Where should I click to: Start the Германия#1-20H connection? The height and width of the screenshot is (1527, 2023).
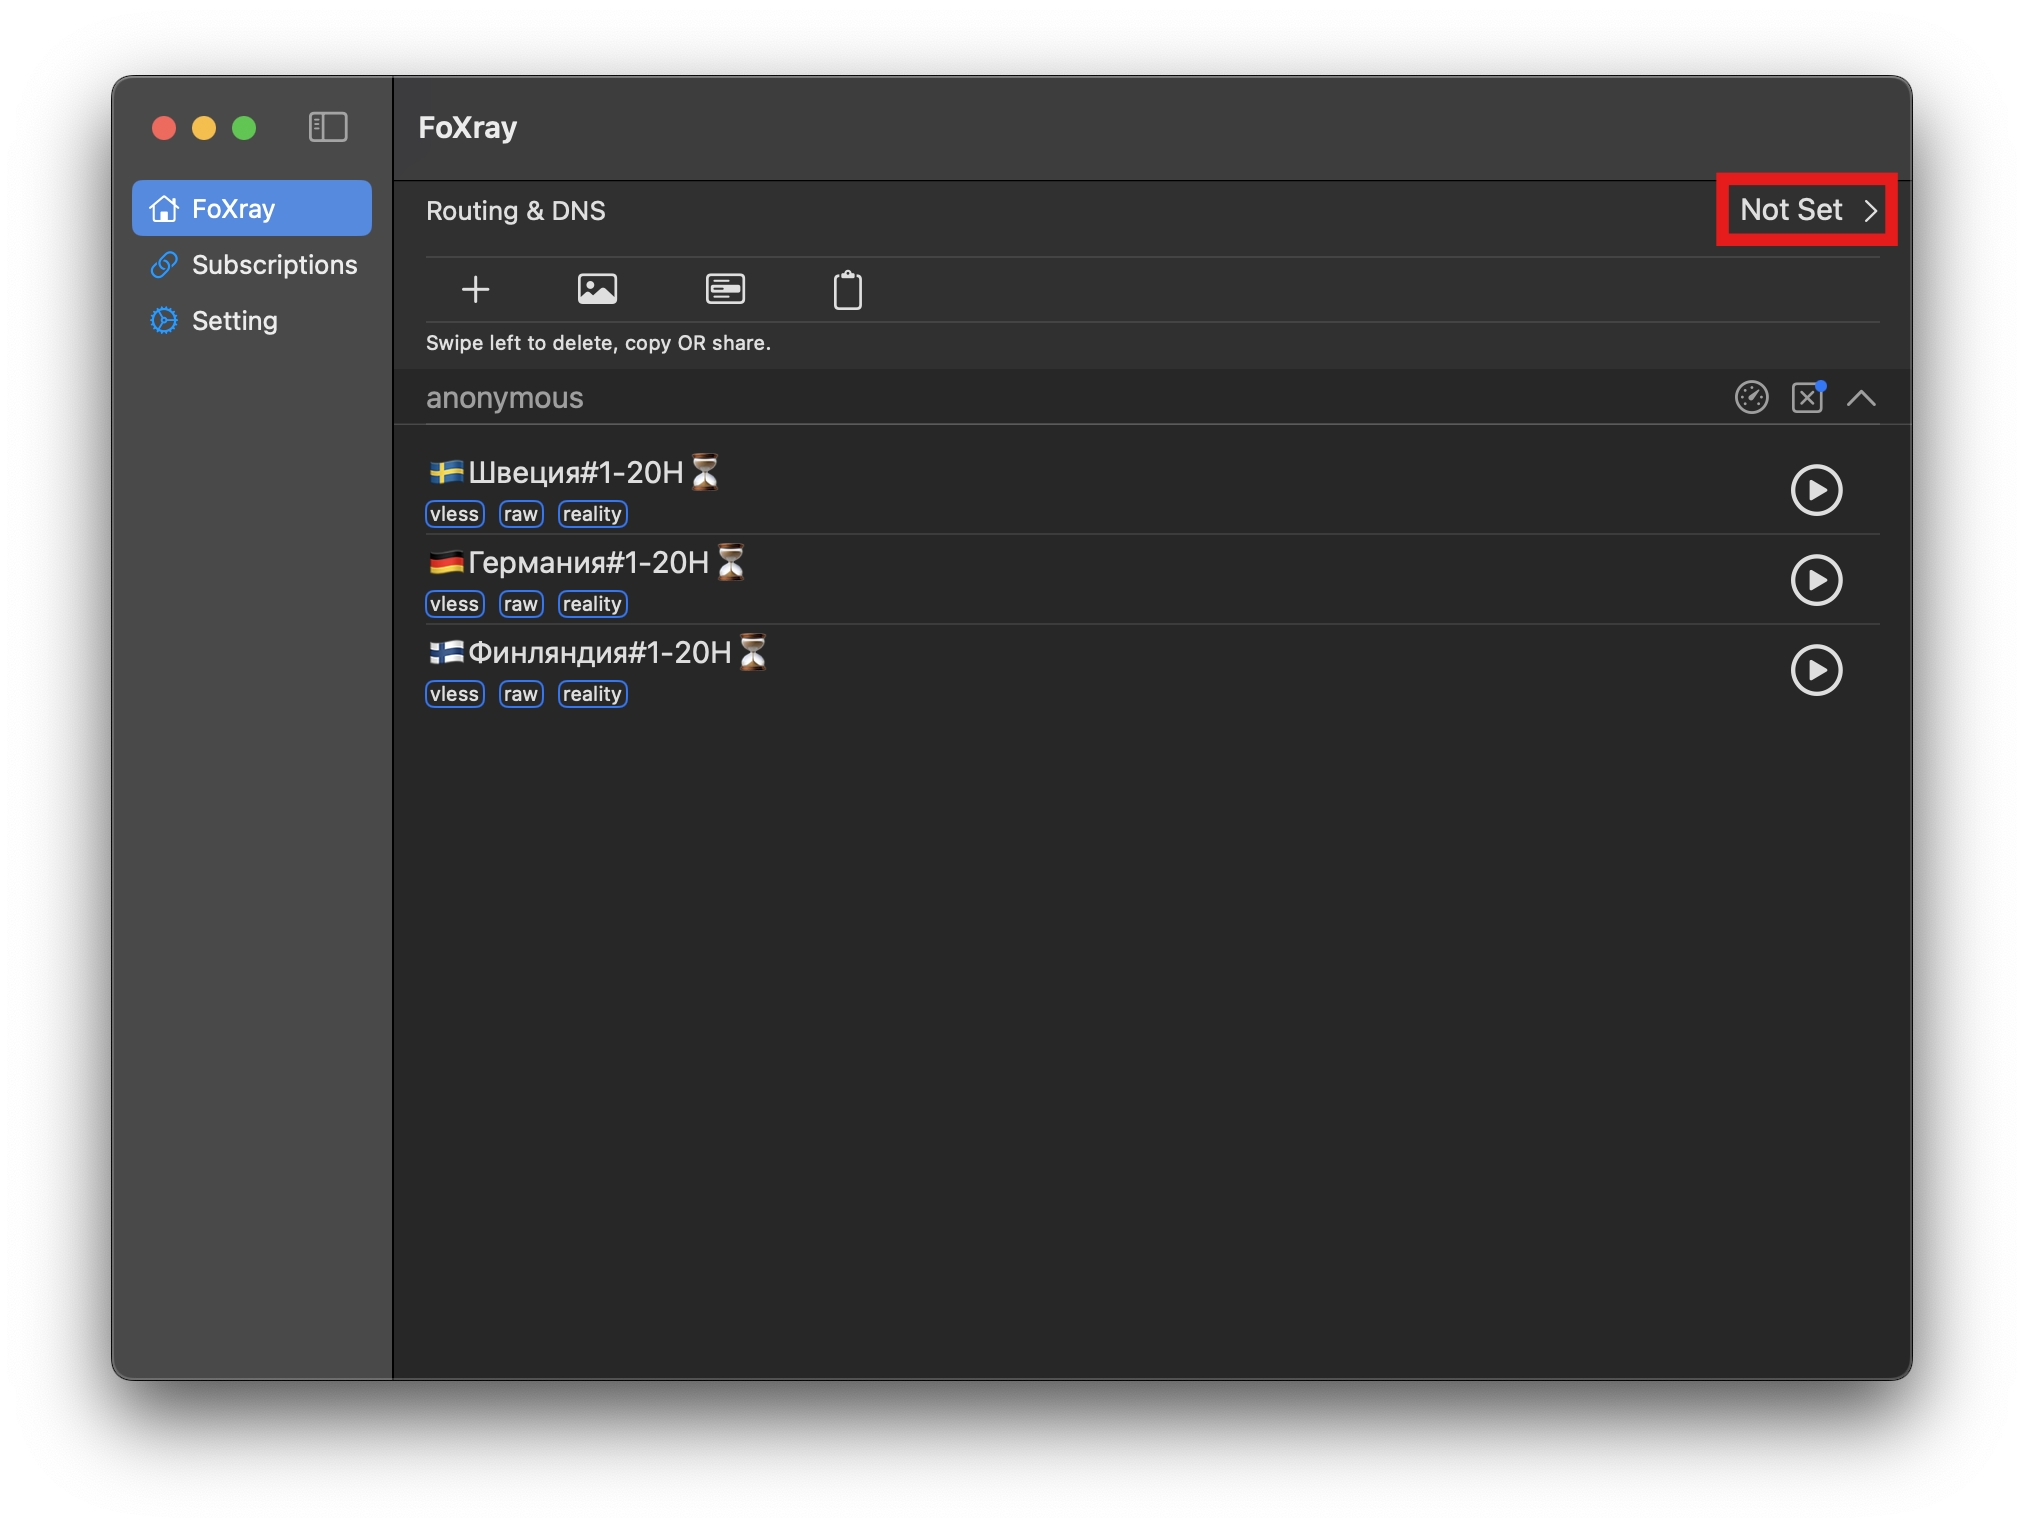pyautogui.click(x=1815, y=580)
